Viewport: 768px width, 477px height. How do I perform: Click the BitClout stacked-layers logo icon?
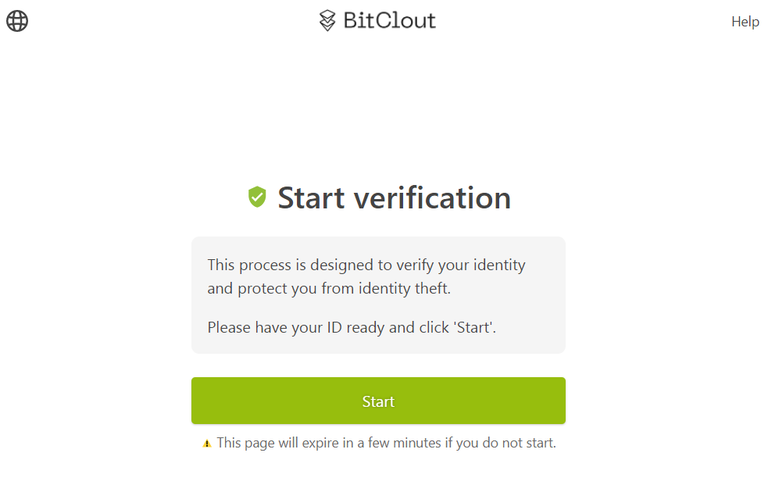(327, 21)
